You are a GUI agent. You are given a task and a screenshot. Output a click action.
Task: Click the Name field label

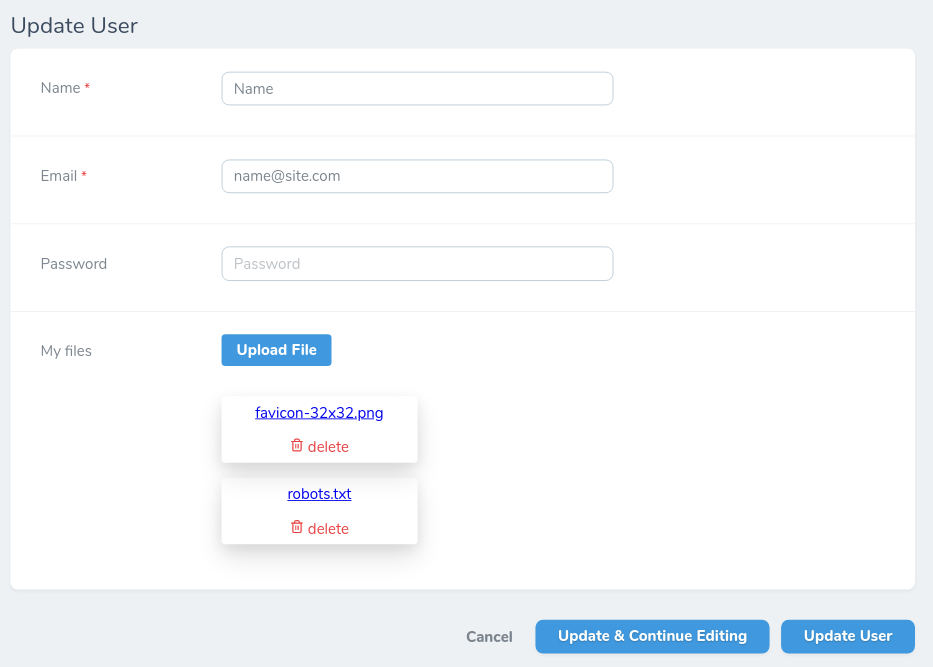click(60, 88)
